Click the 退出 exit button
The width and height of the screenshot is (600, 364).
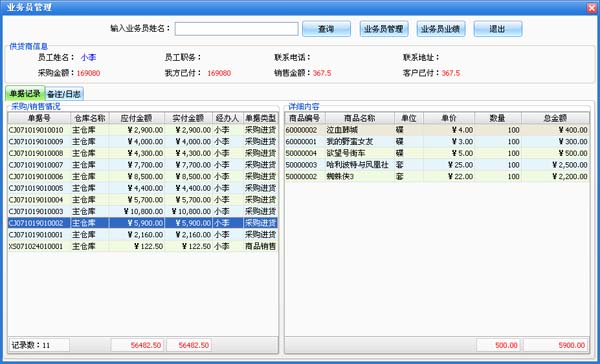click(498, 29)
